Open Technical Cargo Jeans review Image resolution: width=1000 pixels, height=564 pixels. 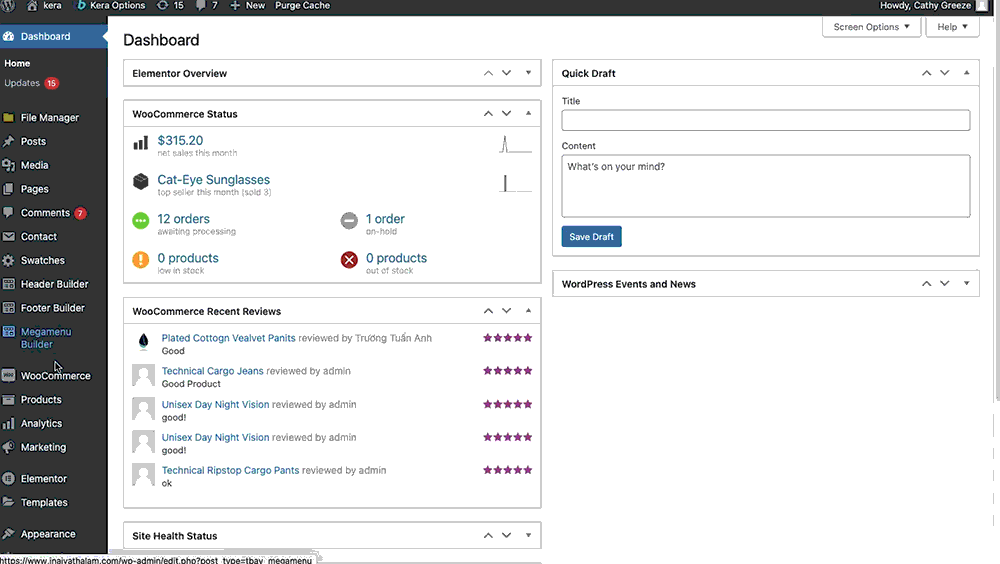pyautogui.click(x=212, y=371)
